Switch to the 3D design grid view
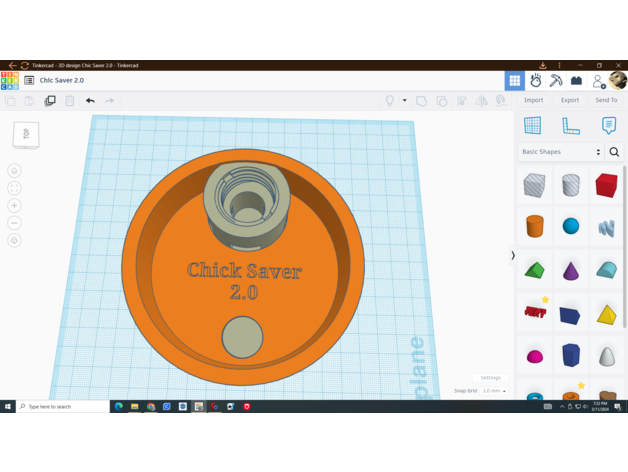The height and width of the screenshot is (472, 628). click(x=515, y=80)
